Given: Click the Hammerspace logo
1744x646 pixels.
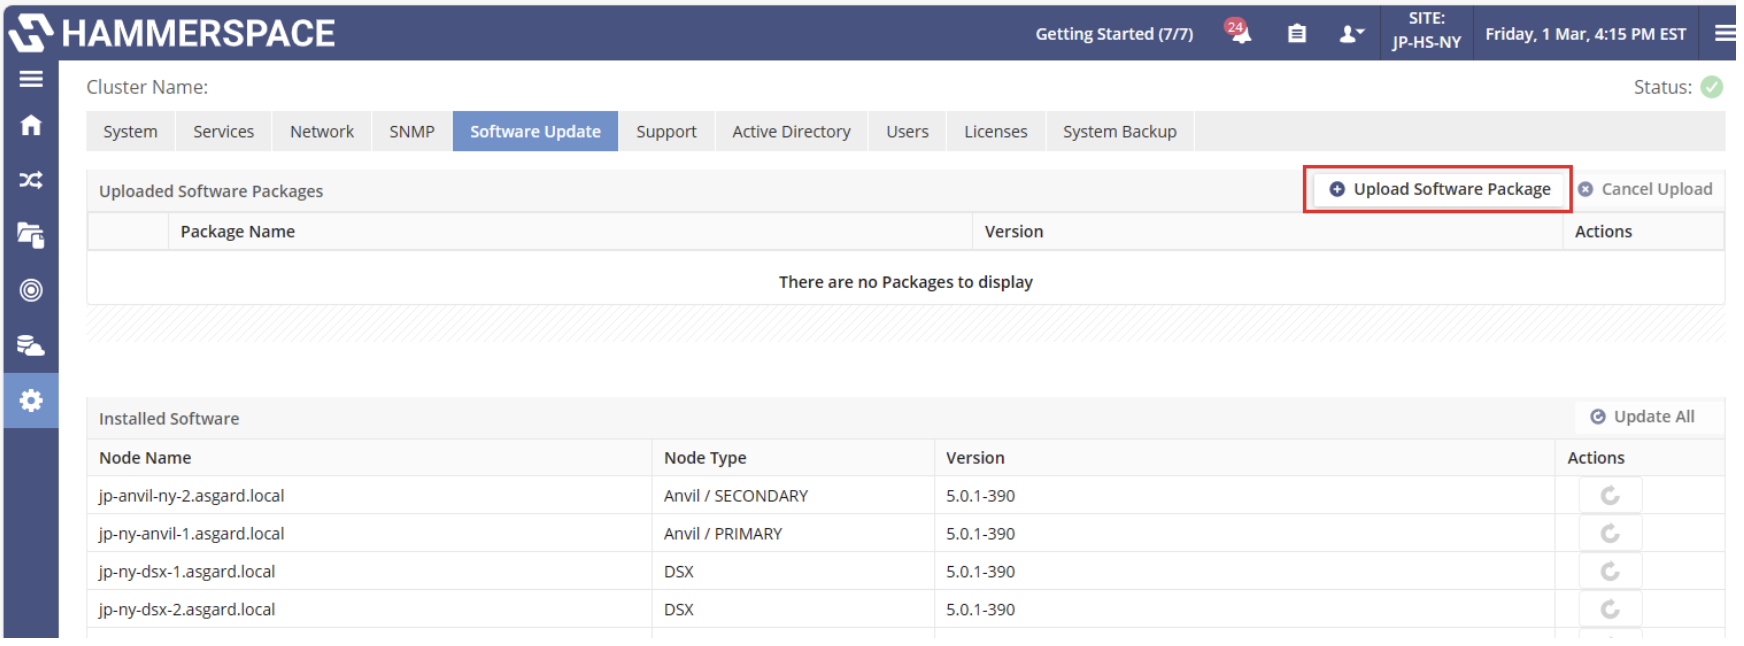Looking at the screenshot, I should pos(172,33).
